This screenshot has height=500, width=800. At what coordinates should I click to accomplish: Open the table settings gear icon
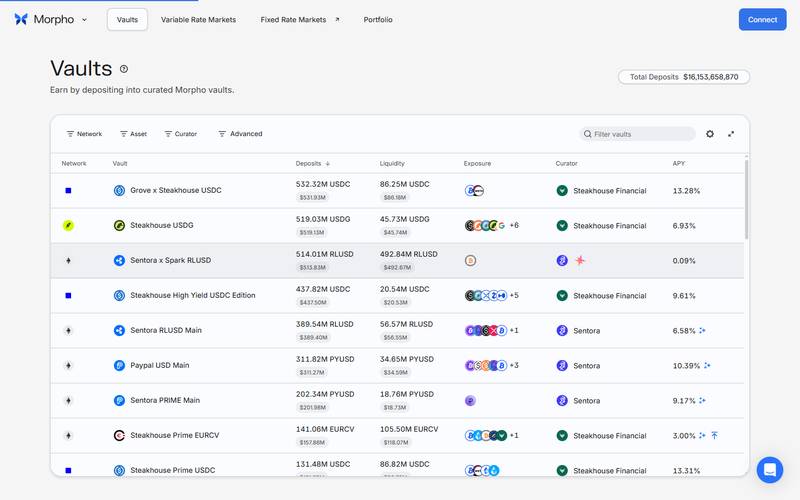coord(710,134)
